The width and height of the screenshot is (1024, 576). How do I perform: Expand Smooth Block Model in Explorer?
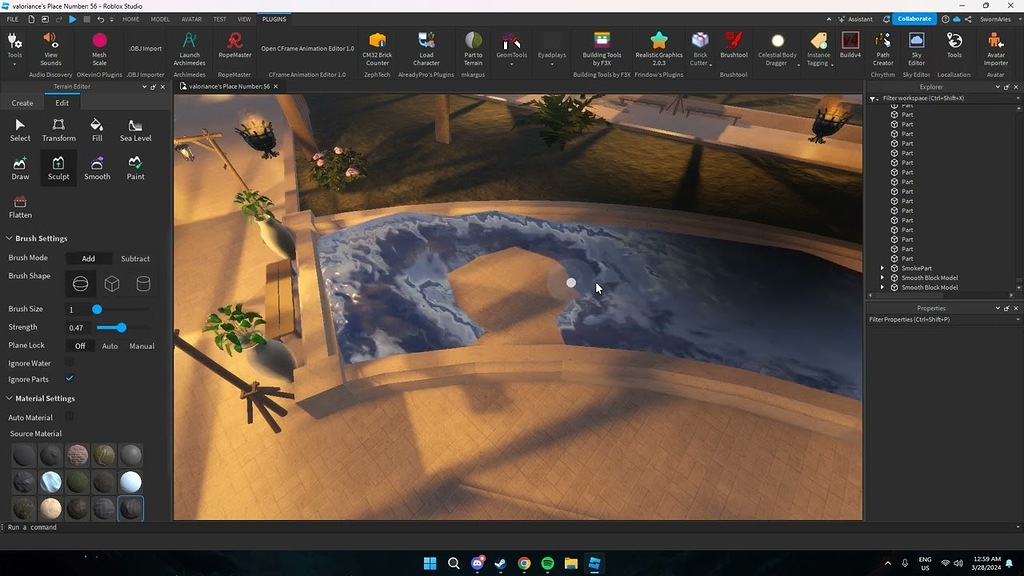click(x=881, y=277)
